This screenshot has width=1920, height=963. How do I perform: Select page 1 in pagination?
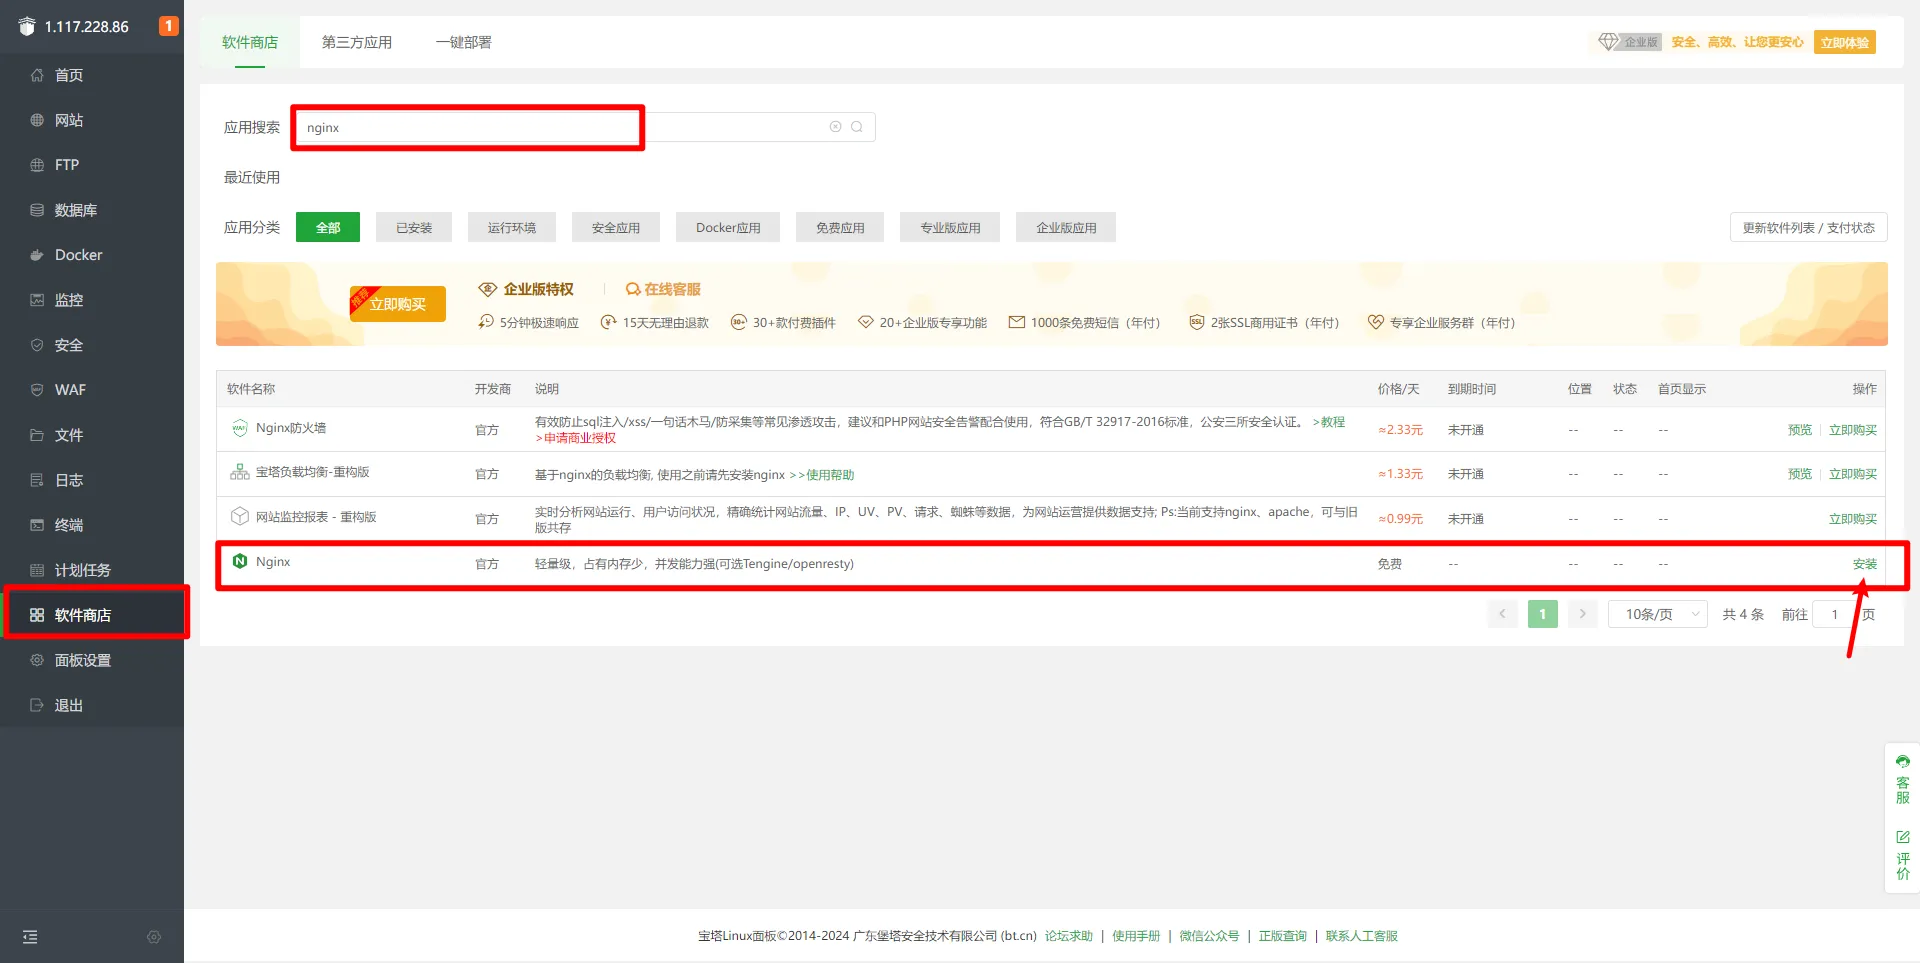(1543, 614)
